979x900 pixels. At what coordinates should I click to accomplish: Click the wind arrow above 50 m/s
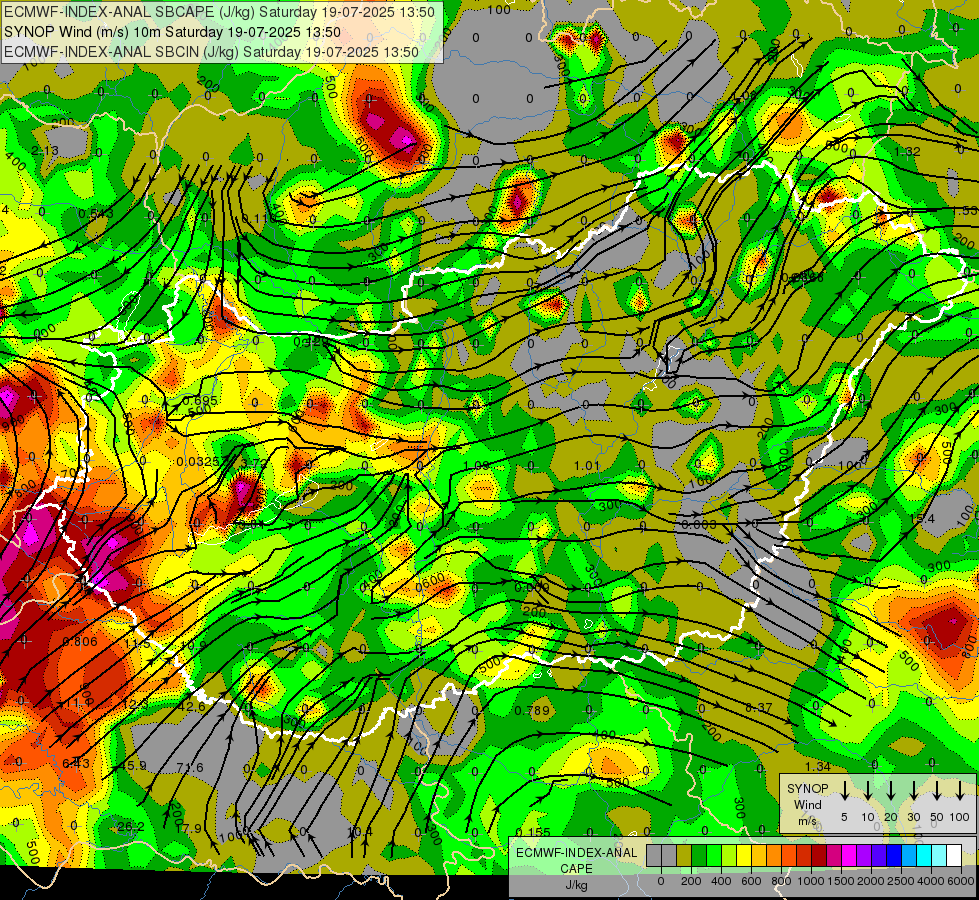pos(937,791)
